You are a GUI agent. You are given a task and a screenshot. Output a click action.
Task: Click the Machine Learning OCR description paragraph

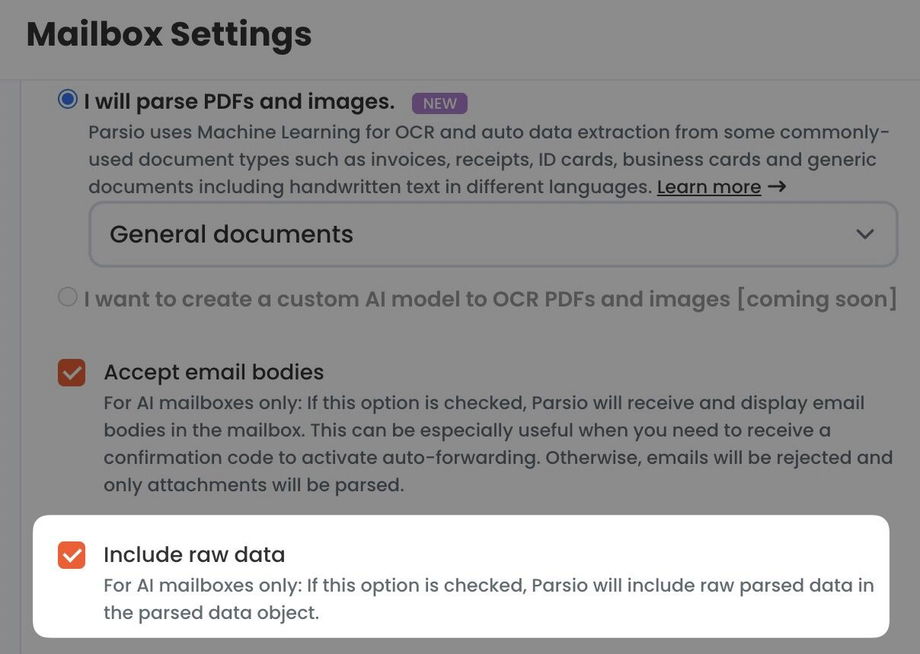point(482,160)
